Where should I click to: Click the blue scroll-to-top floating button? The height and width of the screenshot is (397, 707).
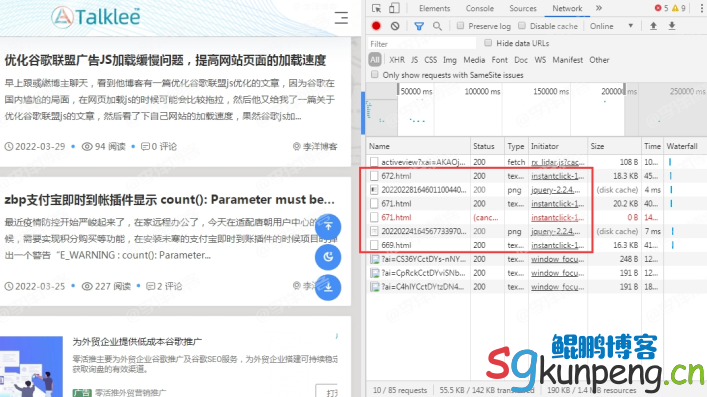(x=328, y=226)
